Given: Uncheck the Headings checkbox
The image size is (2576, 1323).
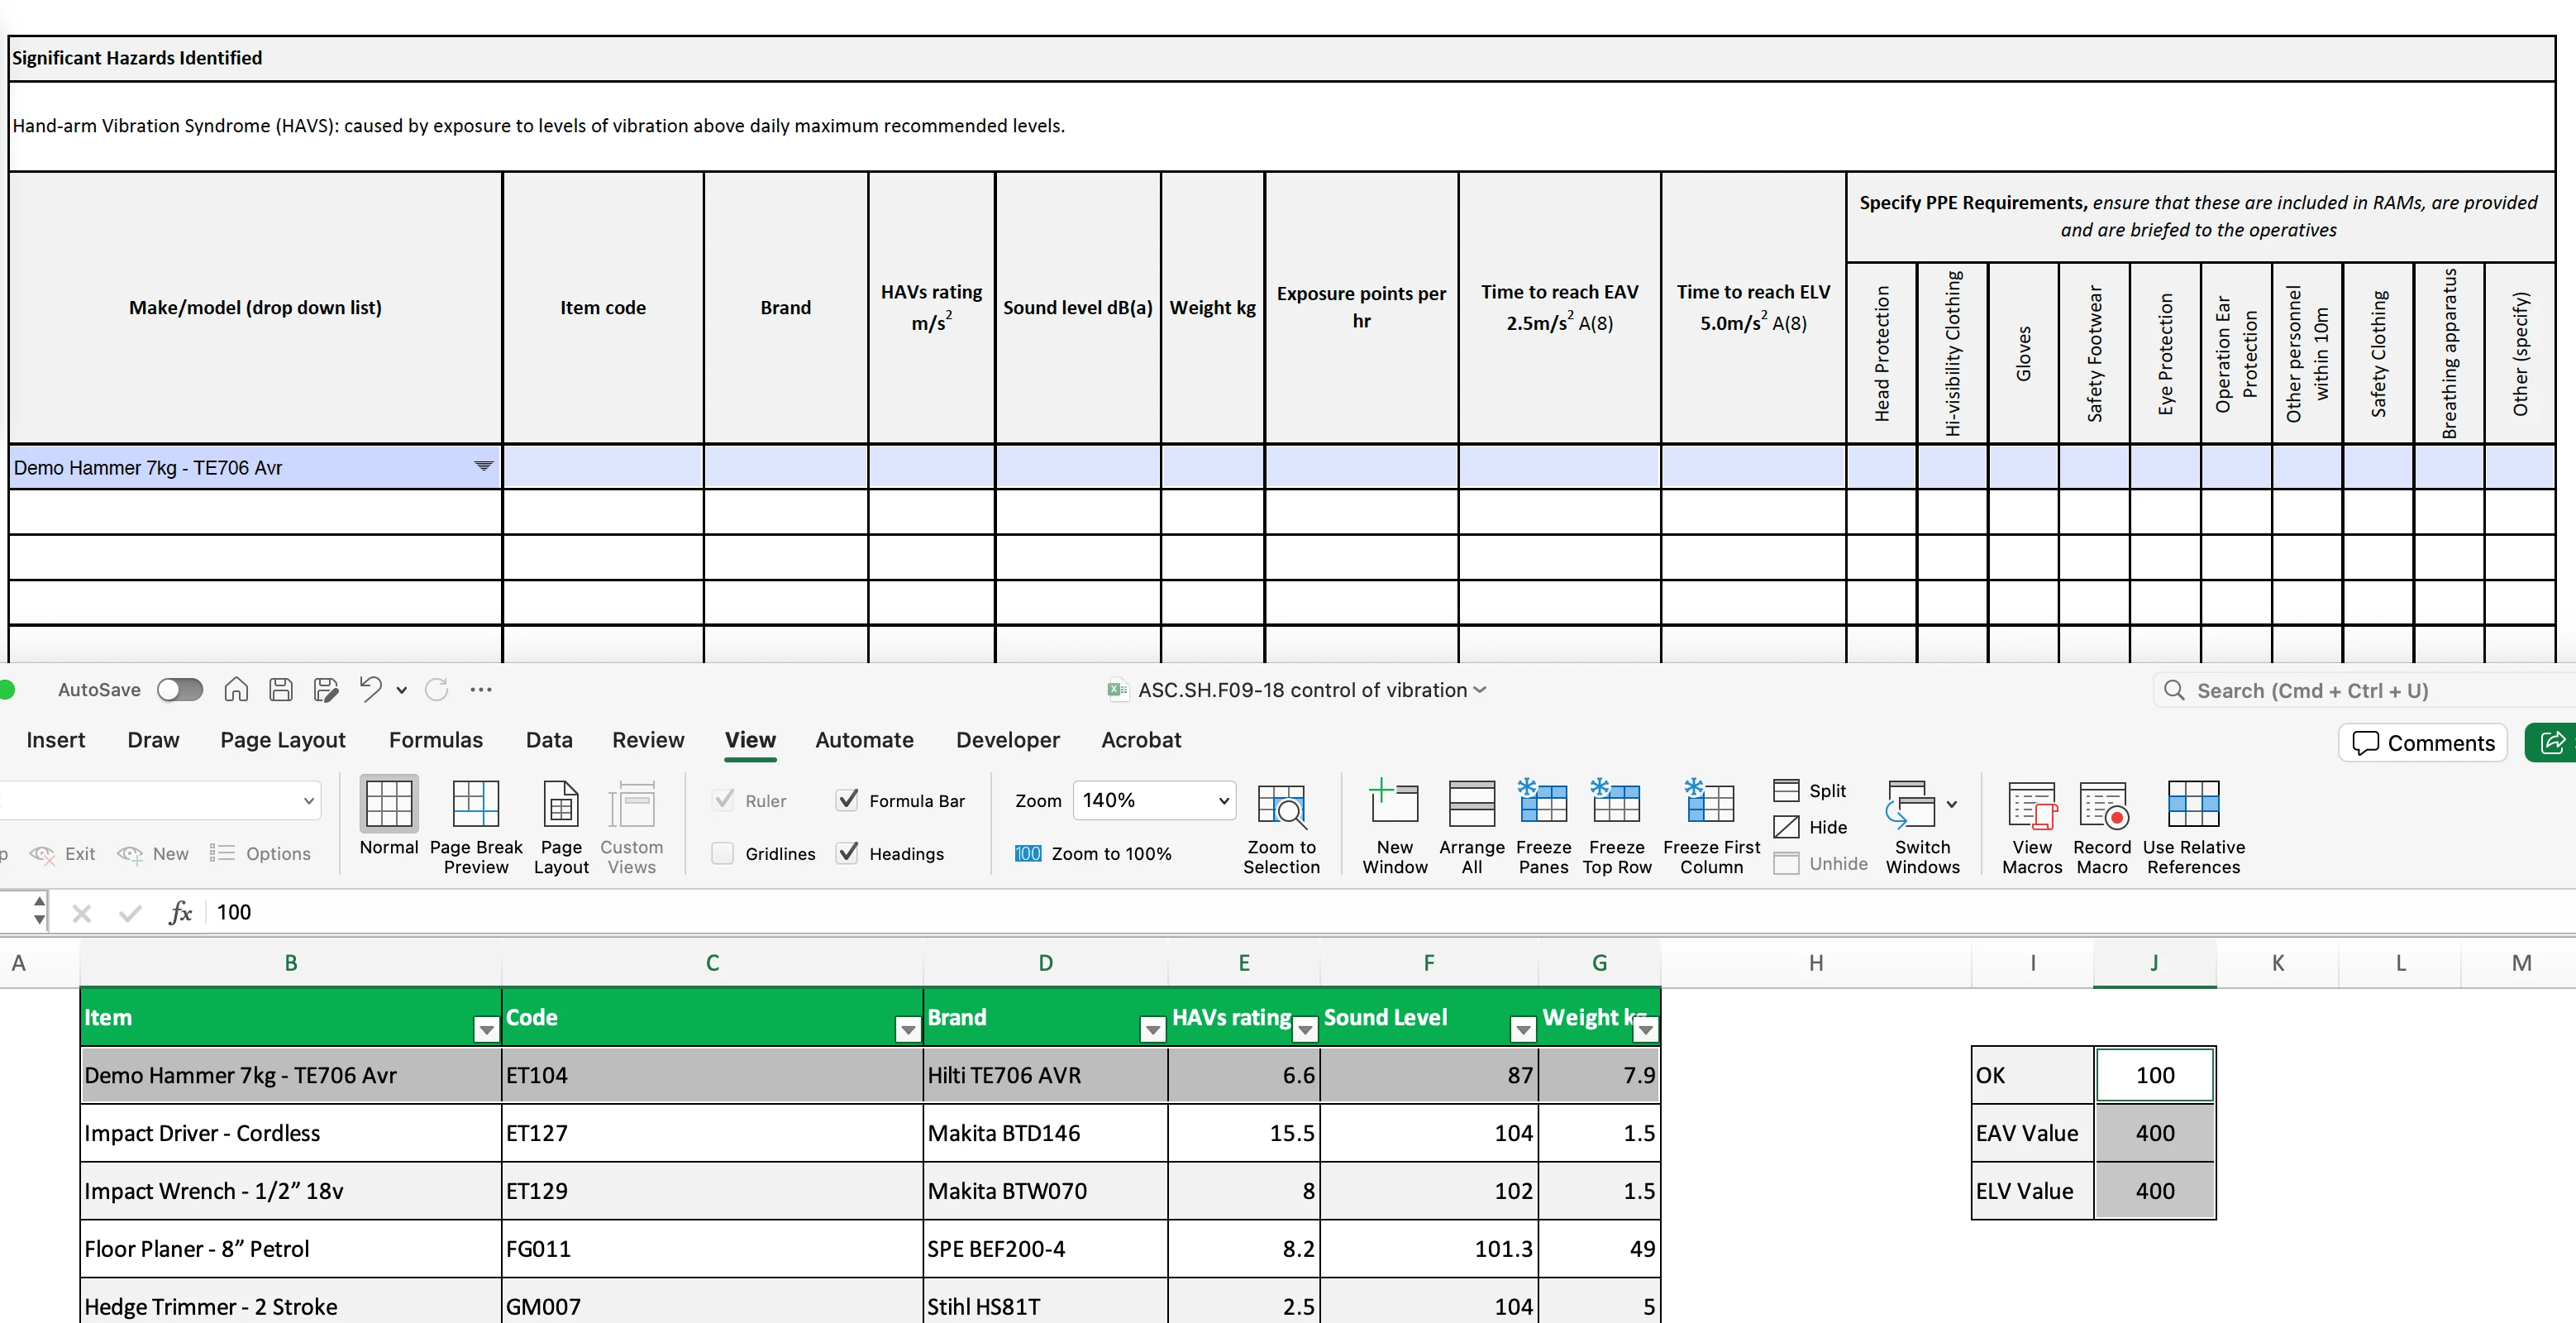Looking at the screenshot, I should coord(848,853).
